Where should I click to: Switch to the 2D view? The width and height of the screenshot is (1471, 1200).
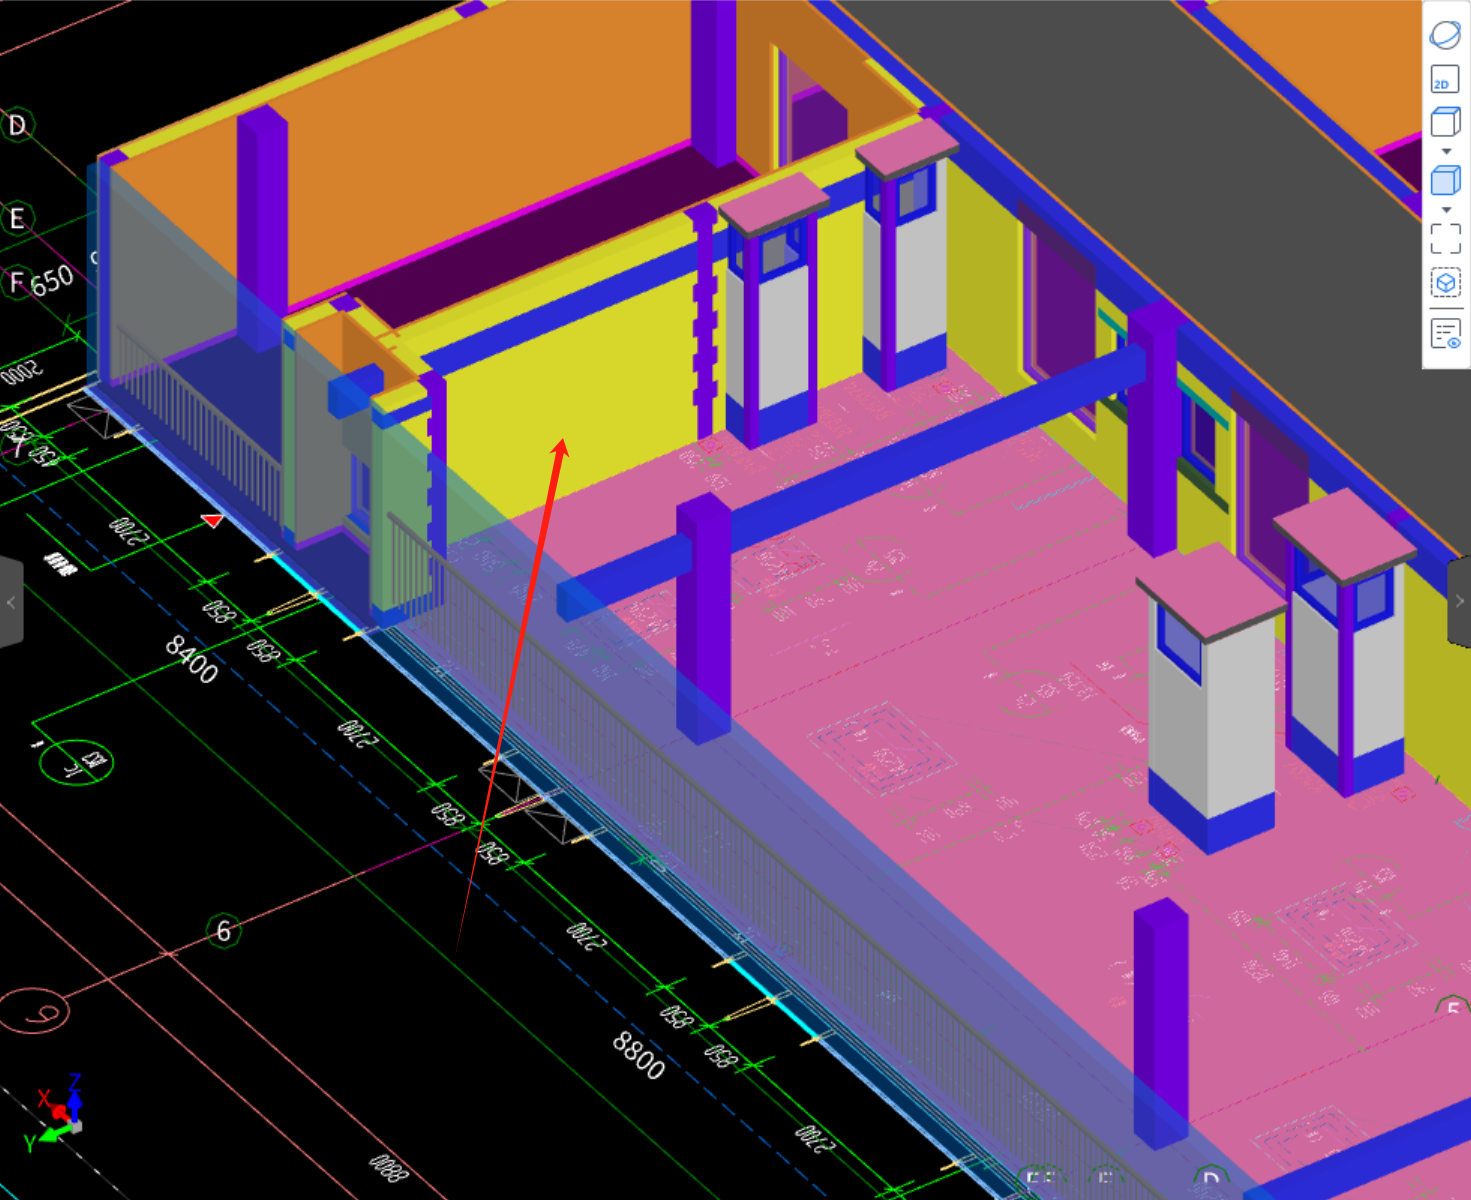[x=1445, y=80]
